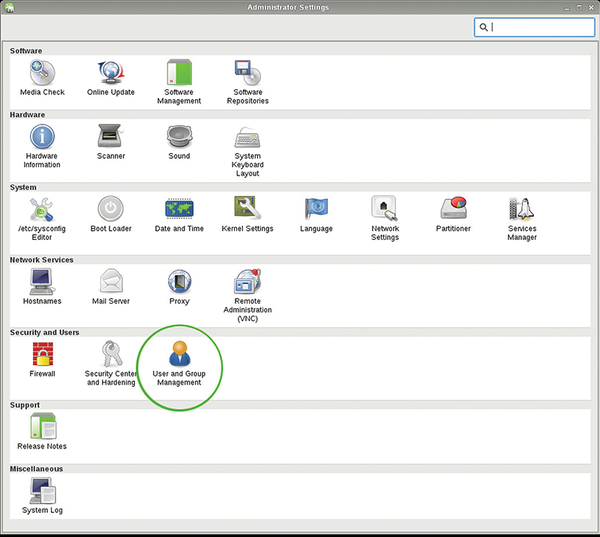
Task: Click the magnifier icon in search box
Action: [x=484, y=27]
